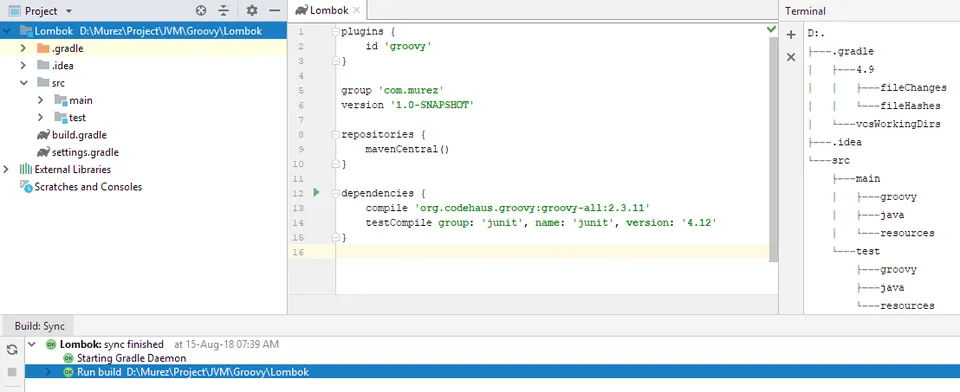Click the groovy-all dependency string
The height and width of the screenshot is (392, 960).
532,208
